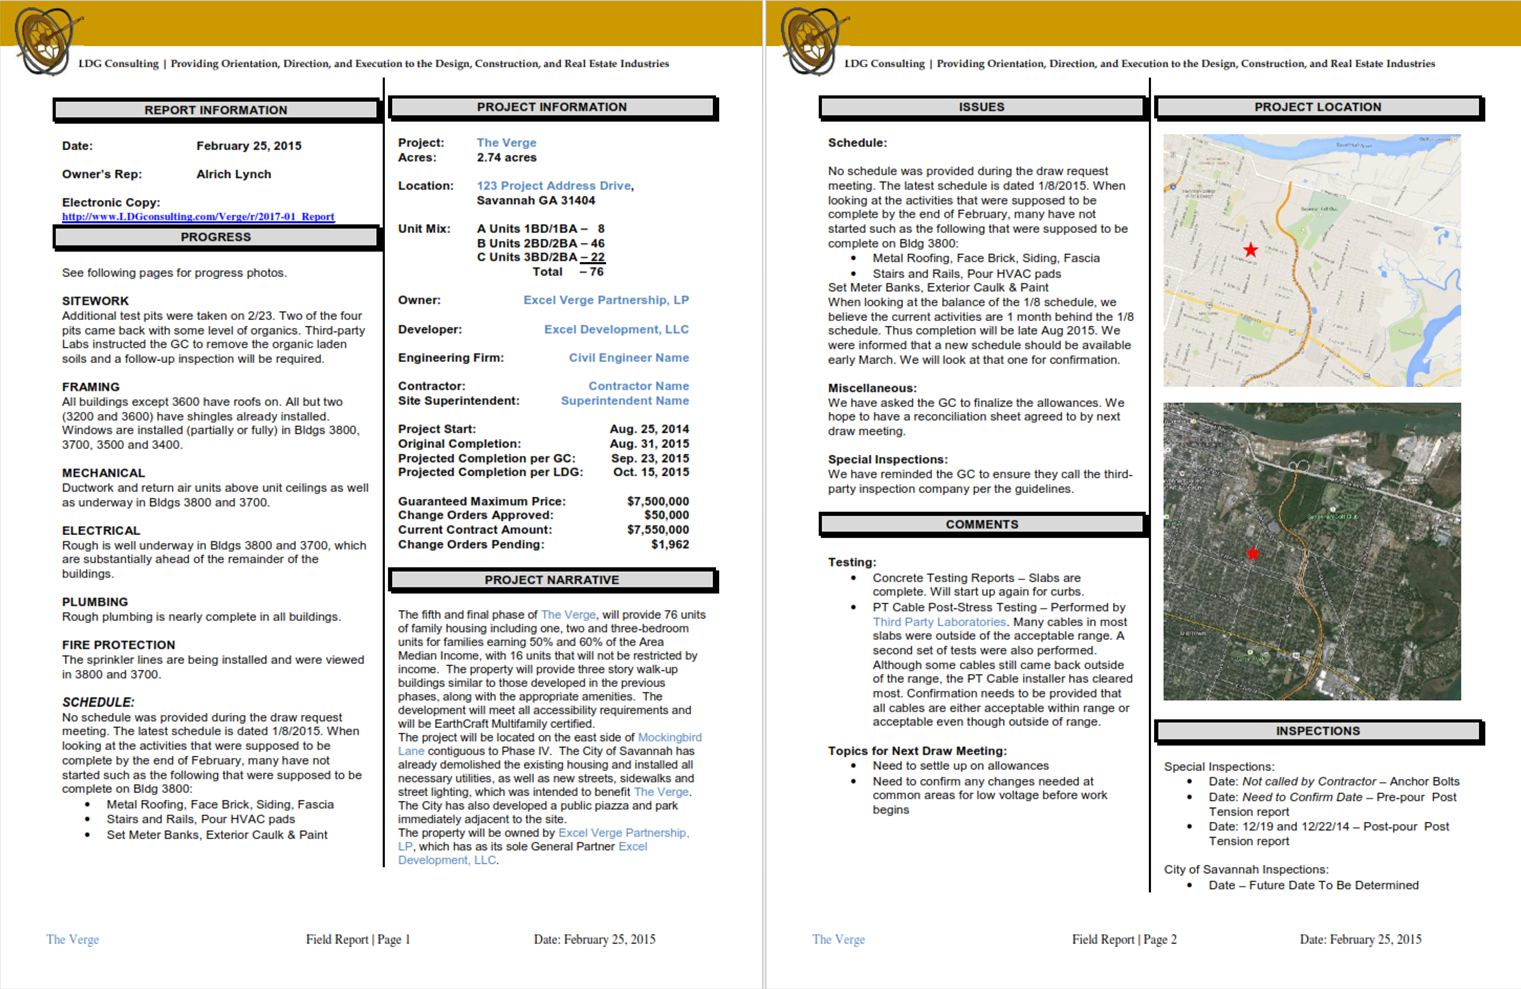Click the LDG Consulting logo on page 2

point(813,40)
